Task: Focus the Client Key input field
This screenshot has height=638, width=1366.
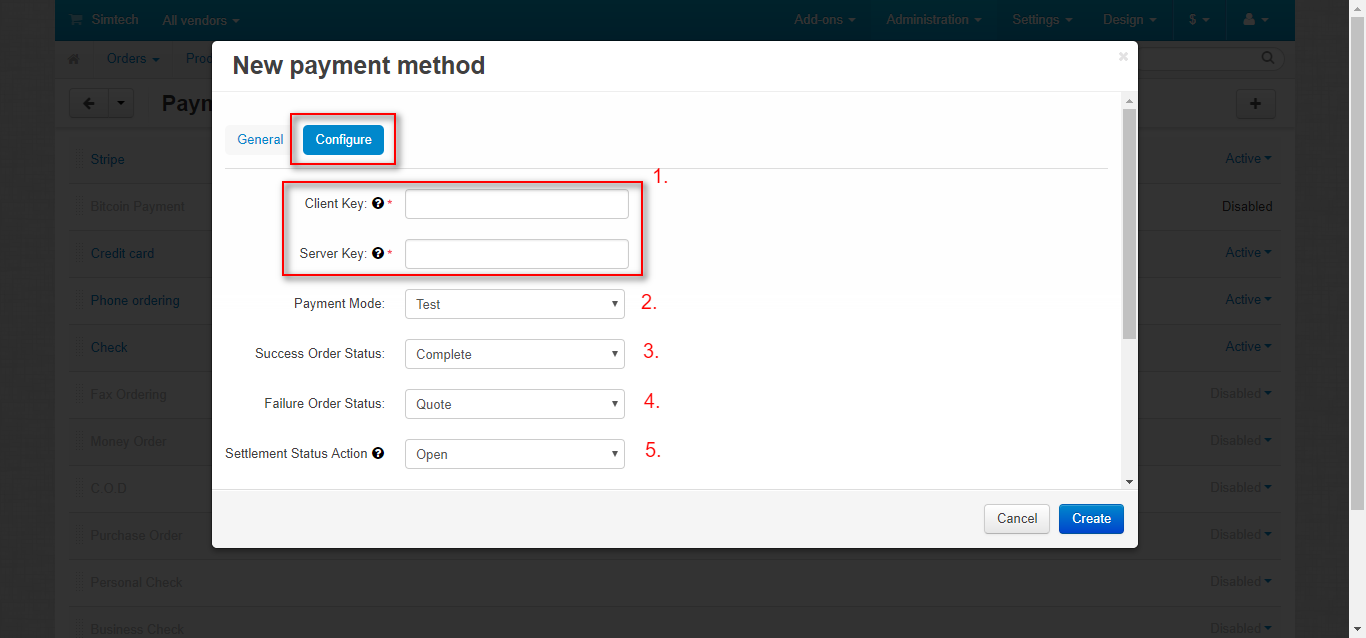Action: (x=517, y=204)
